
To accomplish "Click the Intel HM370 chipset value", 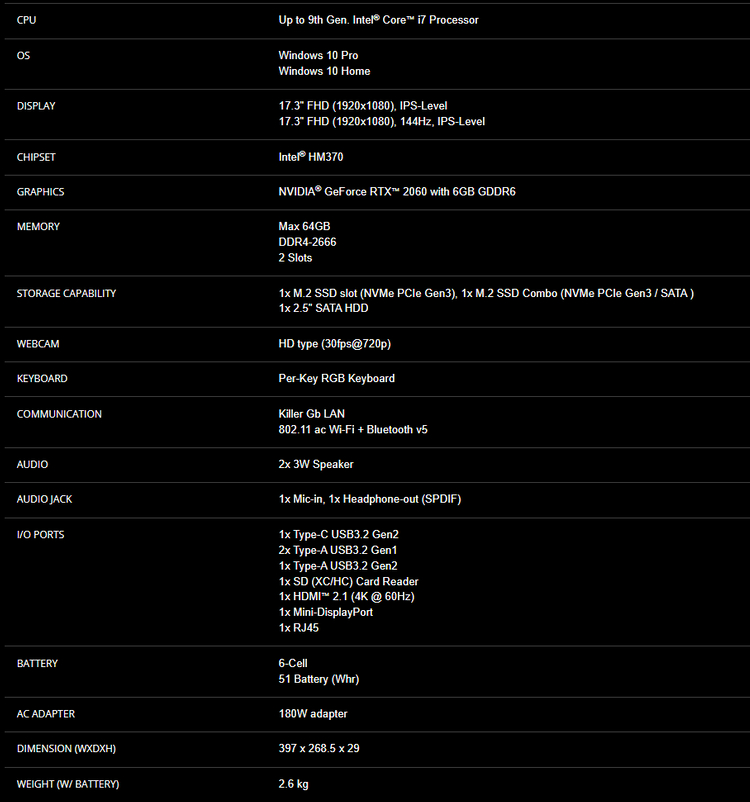I will point(311,157).
